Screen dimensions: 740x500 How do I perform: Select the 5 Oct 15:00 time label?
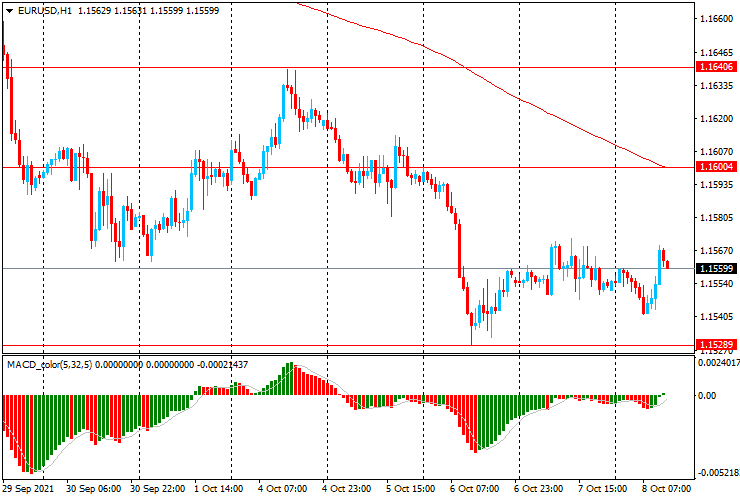tap(411, 488)
